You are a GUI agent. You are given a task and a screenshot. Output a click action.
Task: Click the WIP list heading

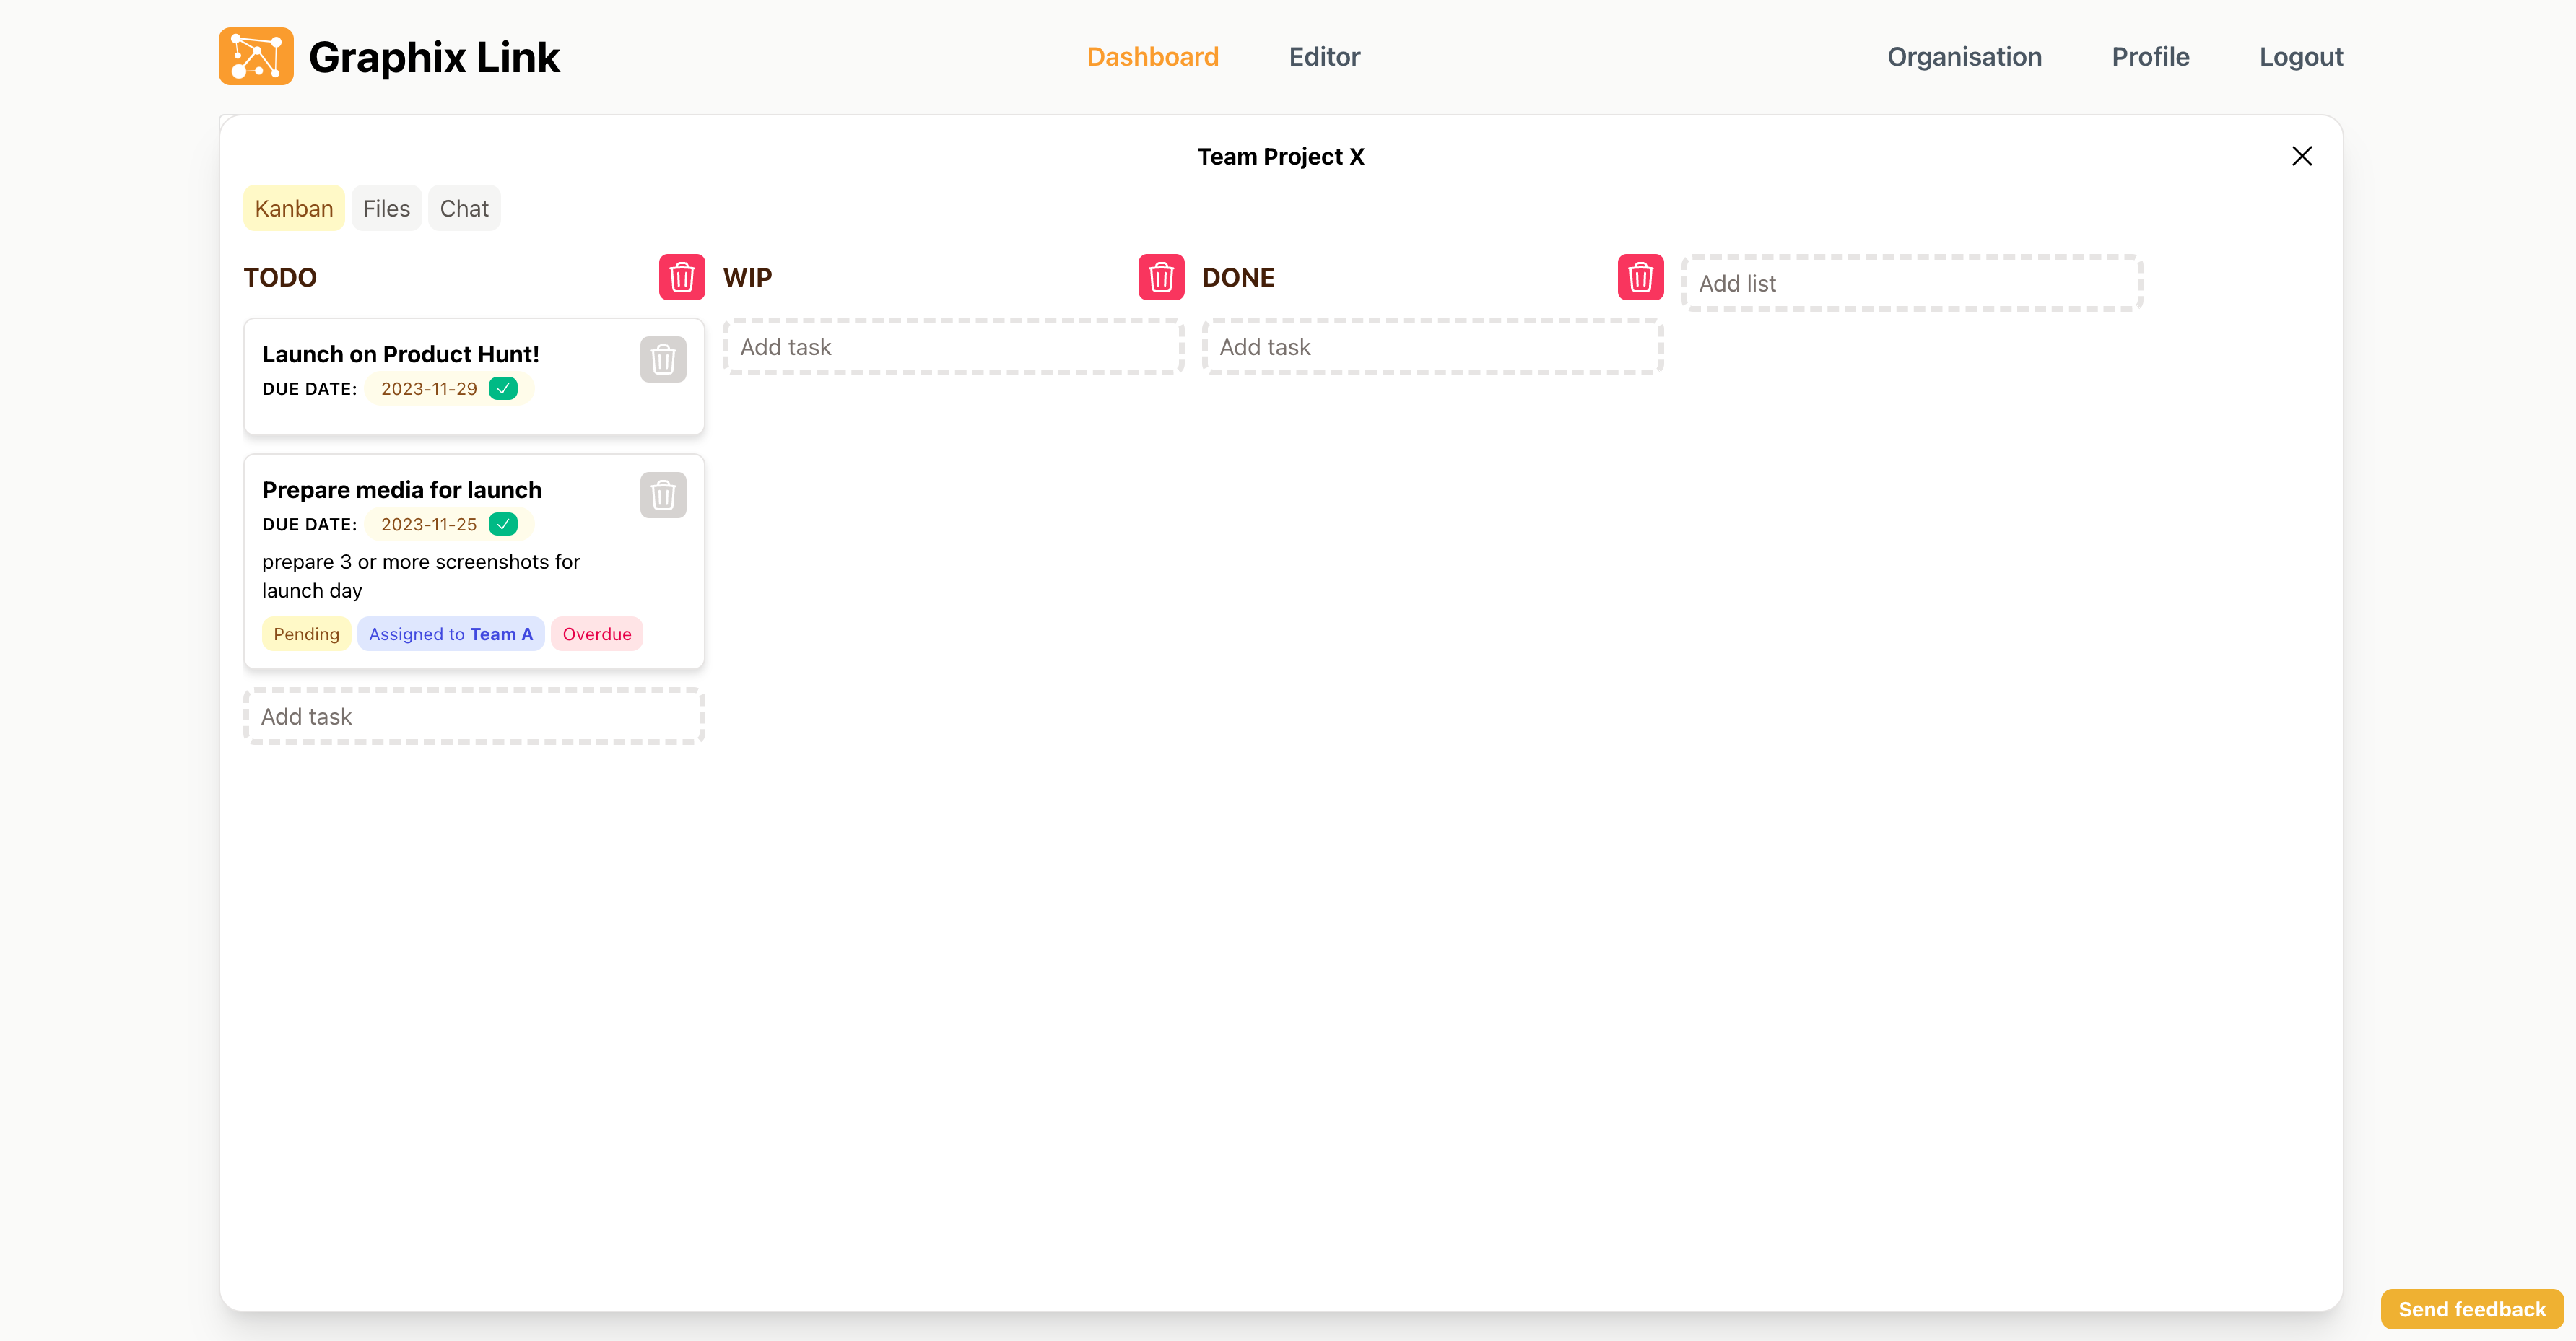(x=748, y=277)
